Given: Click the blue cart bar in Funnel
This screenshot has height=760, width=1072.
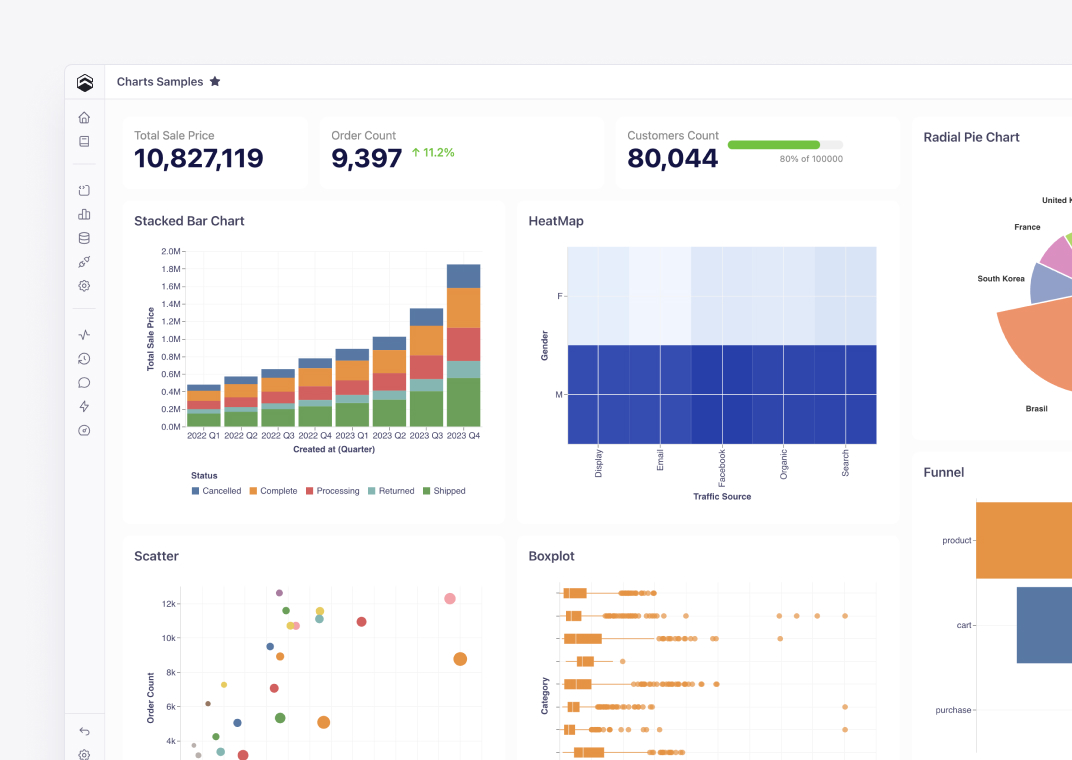Looking at the screenshot, I should [x=1044, y=625].
